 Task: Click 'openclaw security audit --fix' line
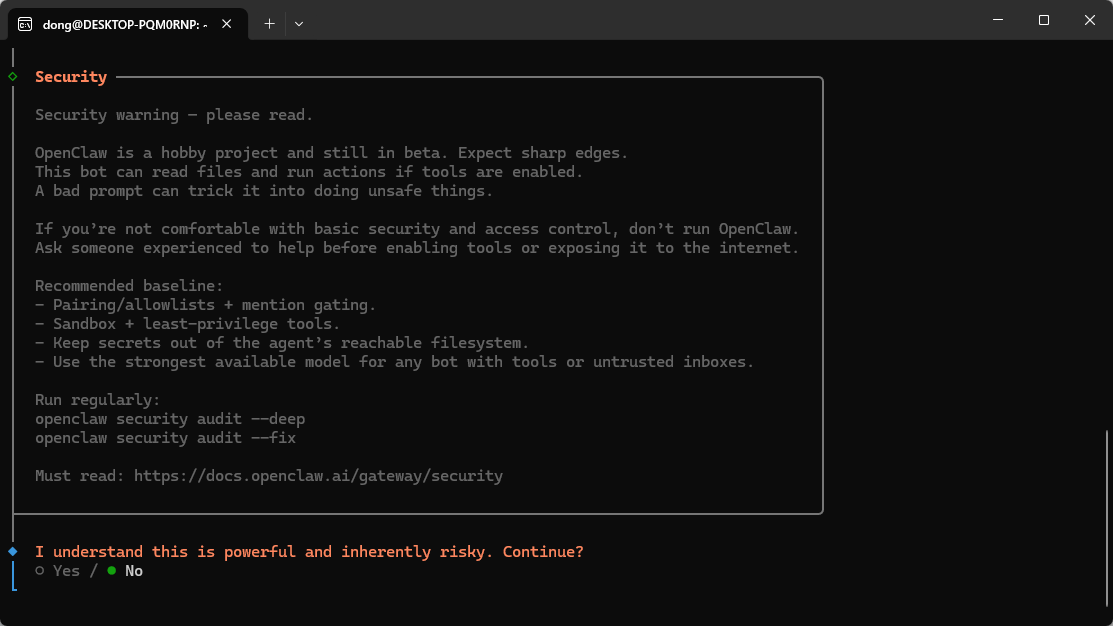coord(165,438)
